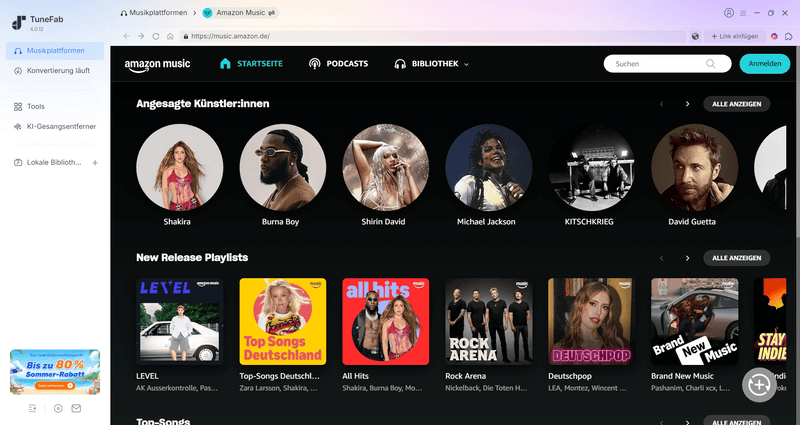The height and width of the screenshot is (425, 800).
Task: Open the LEVEL playlist cover
Action: (x=180, y=321)
